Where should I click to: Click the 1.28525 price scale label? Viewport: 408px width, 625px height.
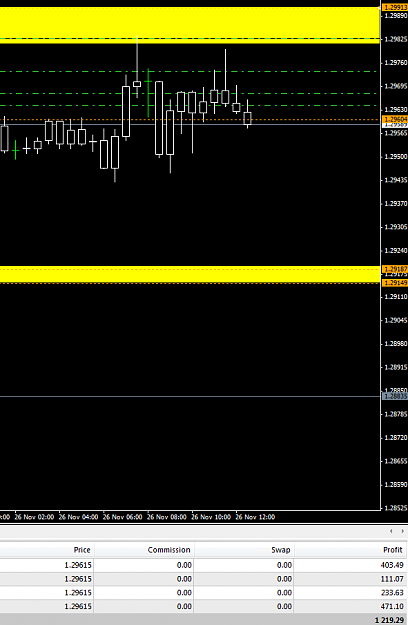click(x=396, y=508)
